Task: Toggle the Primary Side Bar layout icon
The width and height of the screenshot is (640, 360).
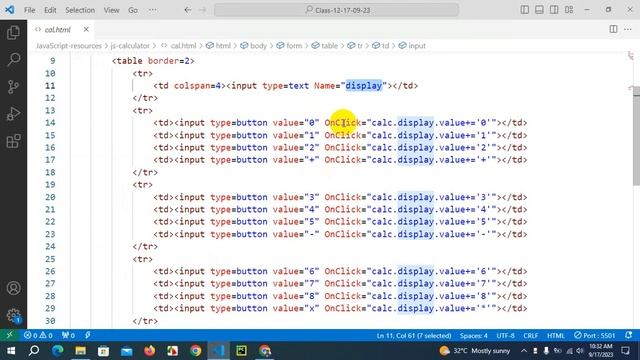Action: click(525, 10)
